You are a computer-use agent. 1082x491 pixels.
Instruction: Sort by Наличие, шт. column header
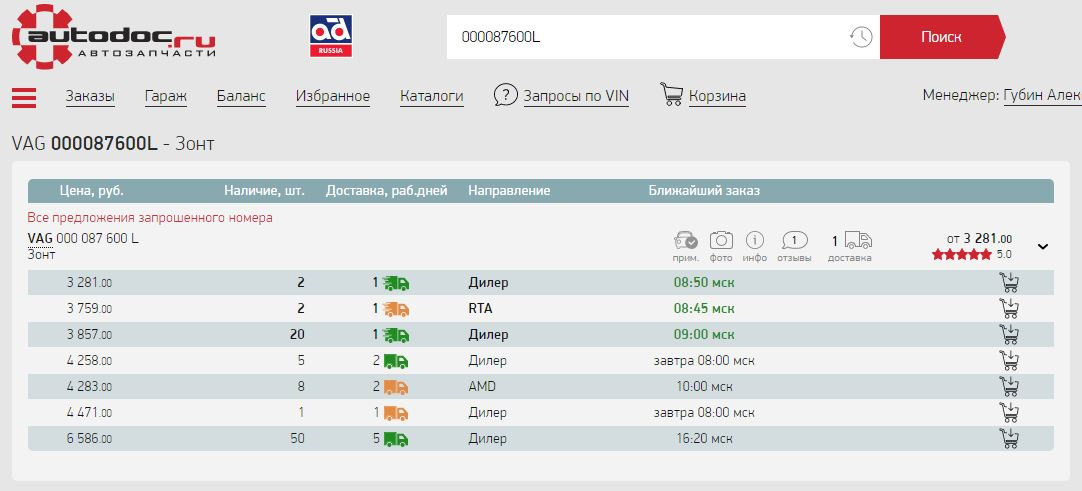(264, 190)
